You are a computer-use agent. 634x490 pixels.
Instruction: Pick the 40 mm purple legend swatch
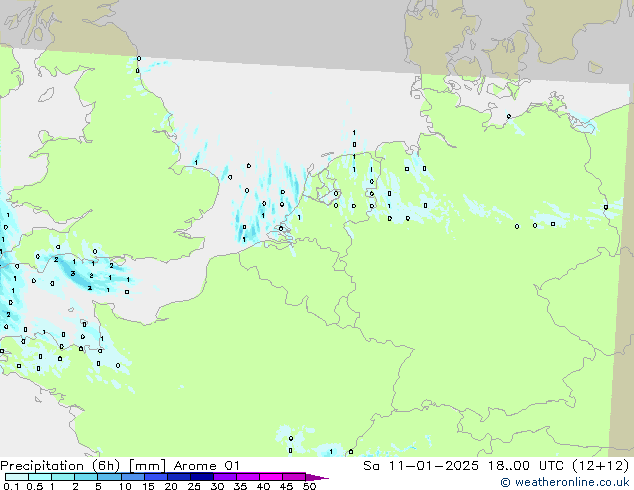tap(274, 477)
